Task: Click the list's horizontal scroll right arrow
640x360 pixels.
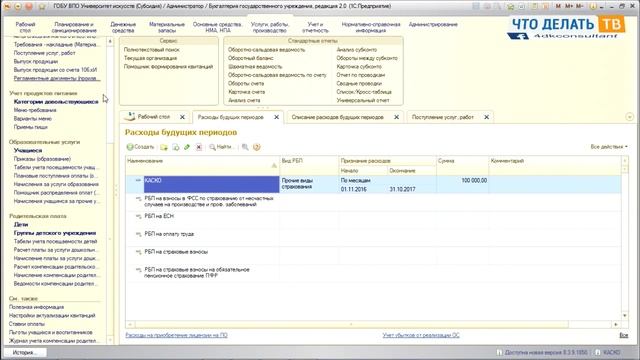Action: tap(616, 324)
